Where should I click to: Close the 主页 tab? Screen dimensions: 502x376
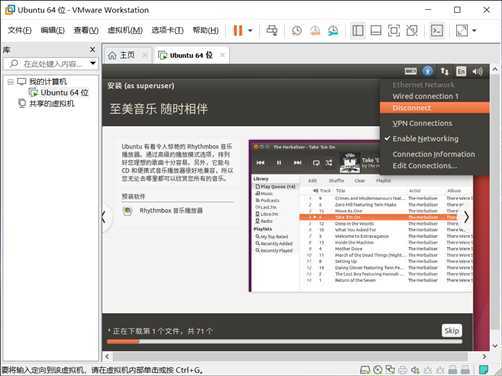(x=145, y=55)
